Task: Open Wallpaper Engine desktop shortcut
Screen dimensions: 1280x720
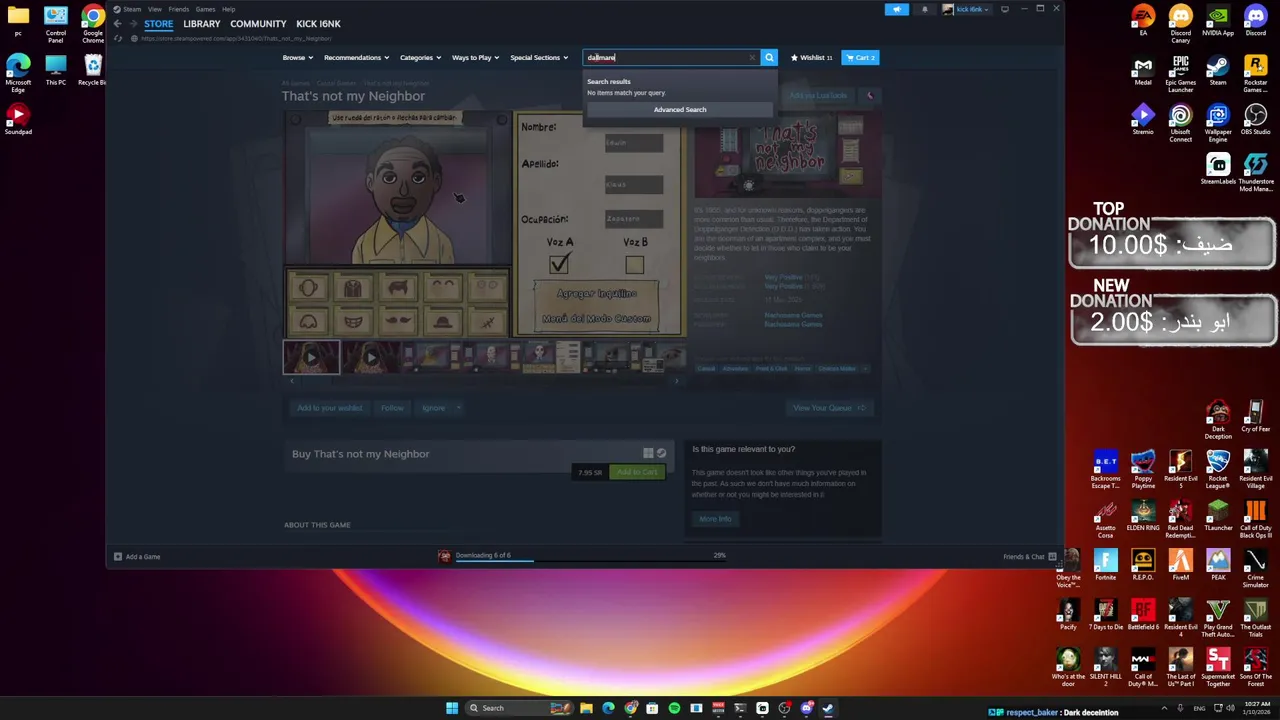Action: pyautogui.click(x=1218, y=124)
